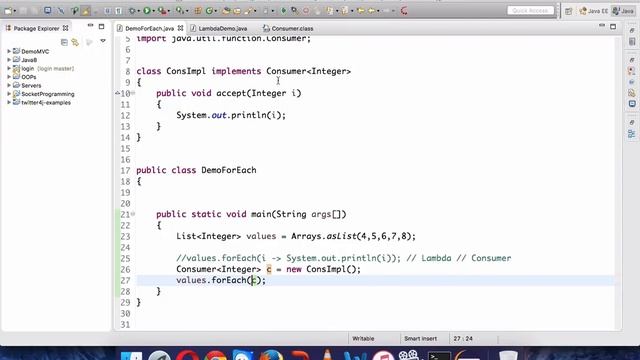Click the '27 : 24' cursor position status
Viewport: 640px width, 360px height.
463,339
